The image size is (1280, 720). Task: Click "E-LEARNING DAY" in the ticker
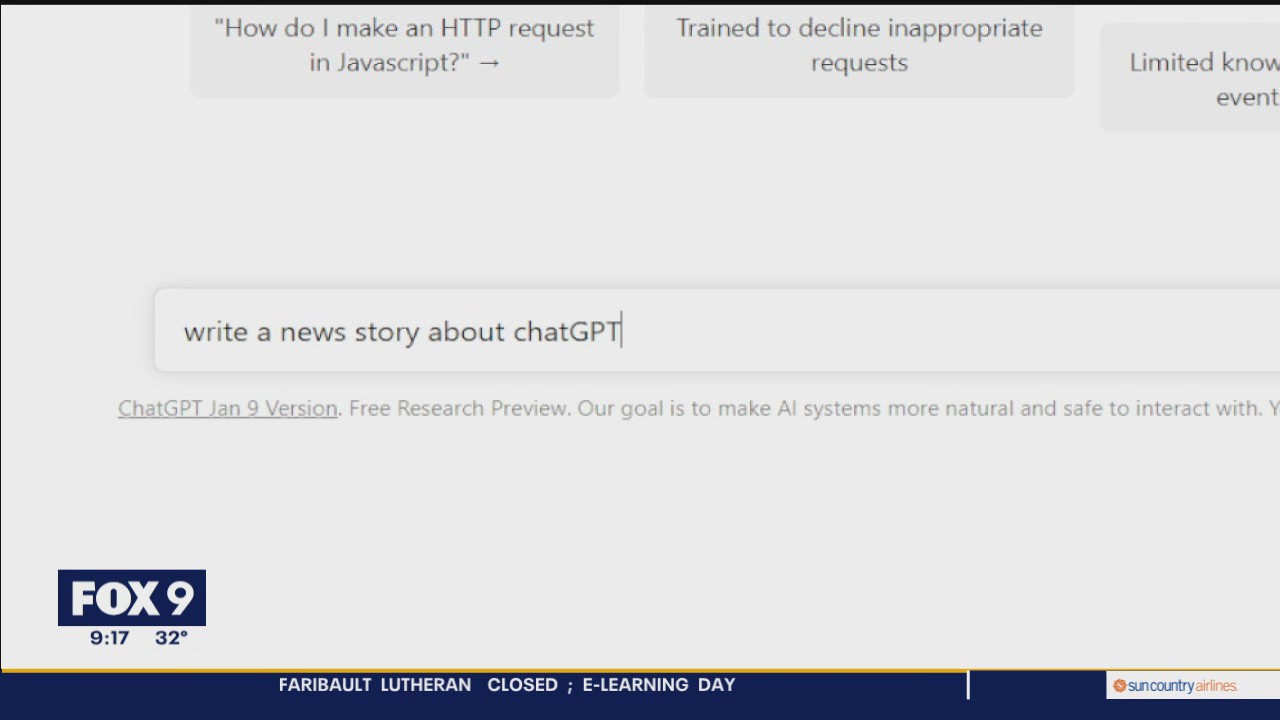tap(659, 685)
